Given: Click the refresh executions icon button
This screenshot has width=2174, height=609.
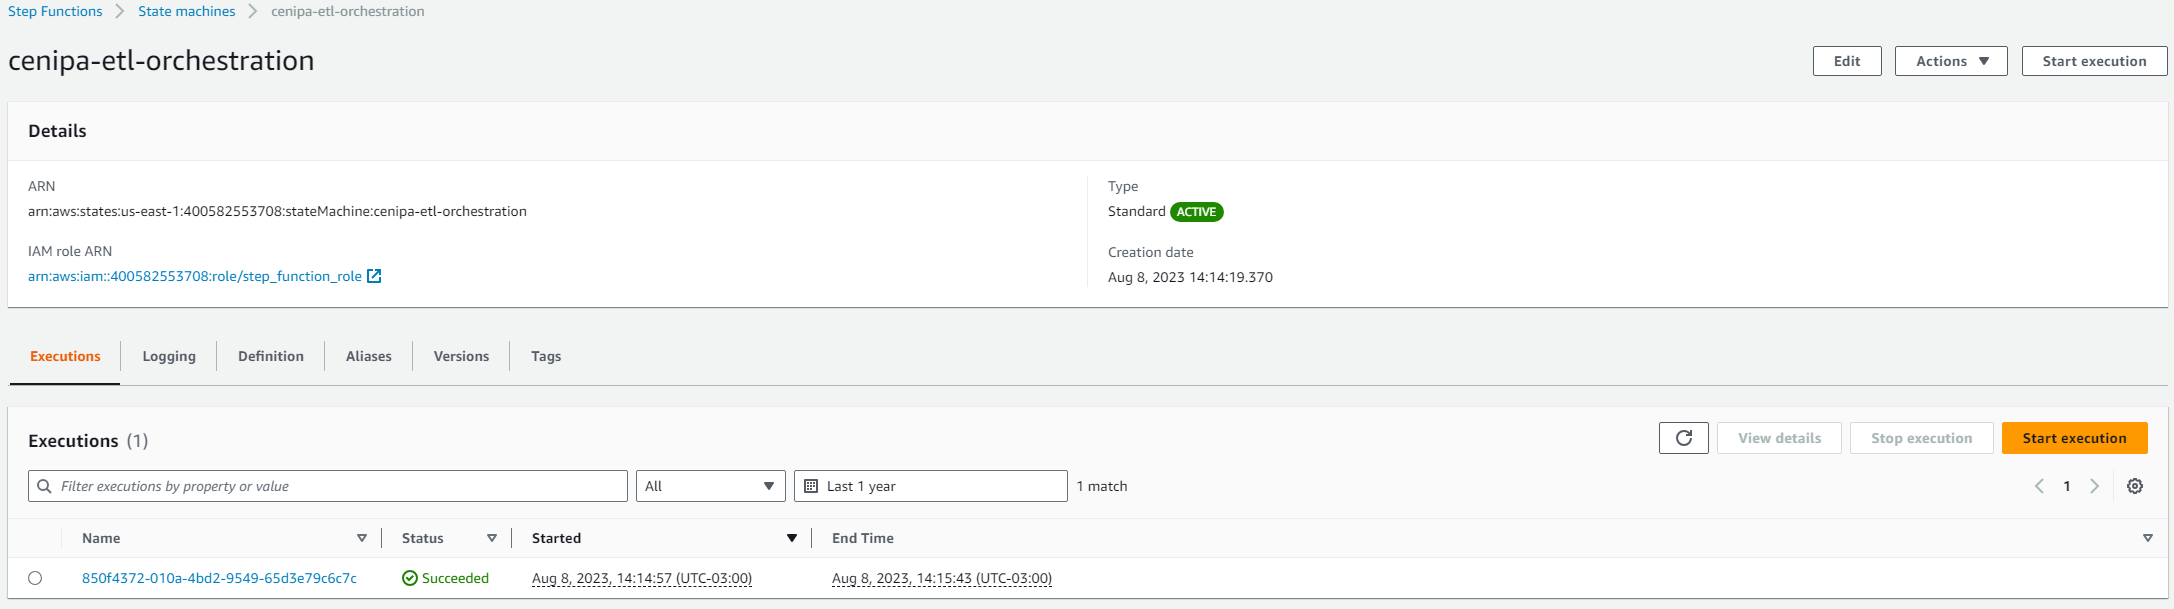Looking at the screenshot, I should (x=1683, y=438).
